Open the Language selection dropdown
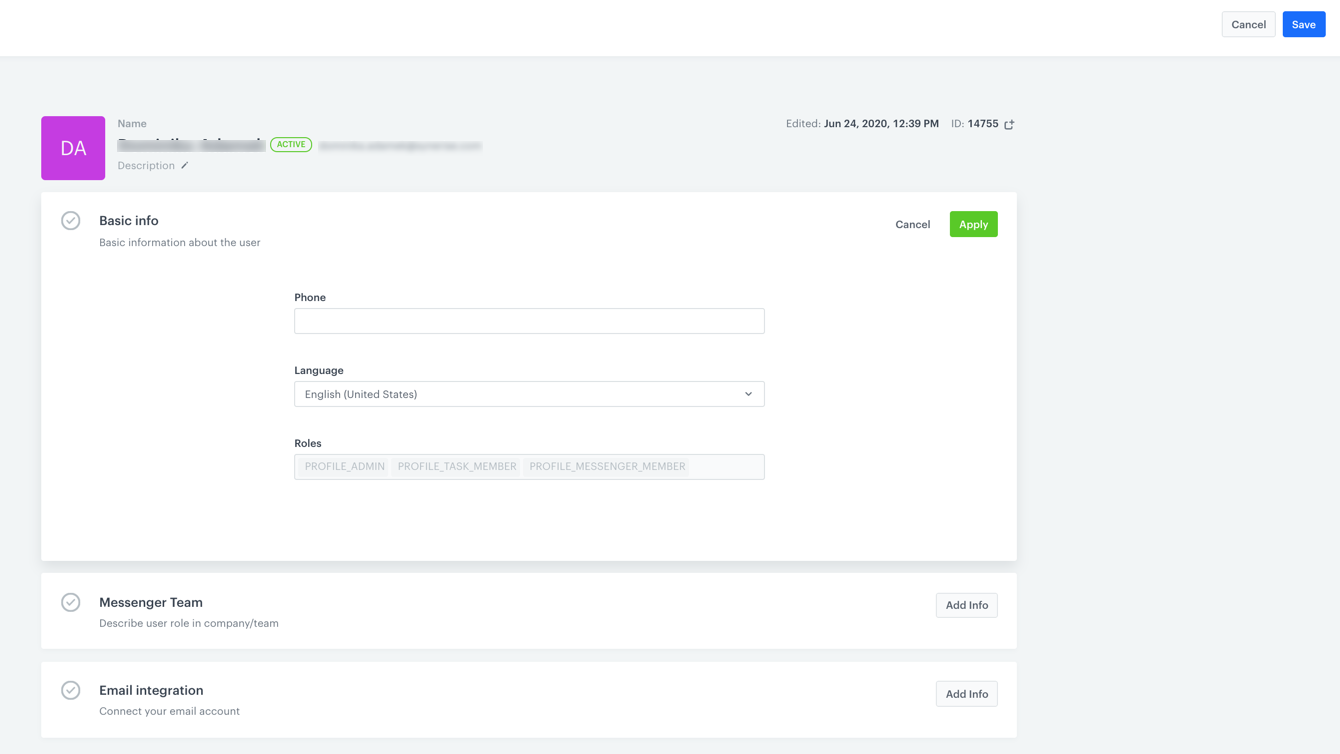The height and width of the screenshot is (754, 1340). [x=529, y=394]
